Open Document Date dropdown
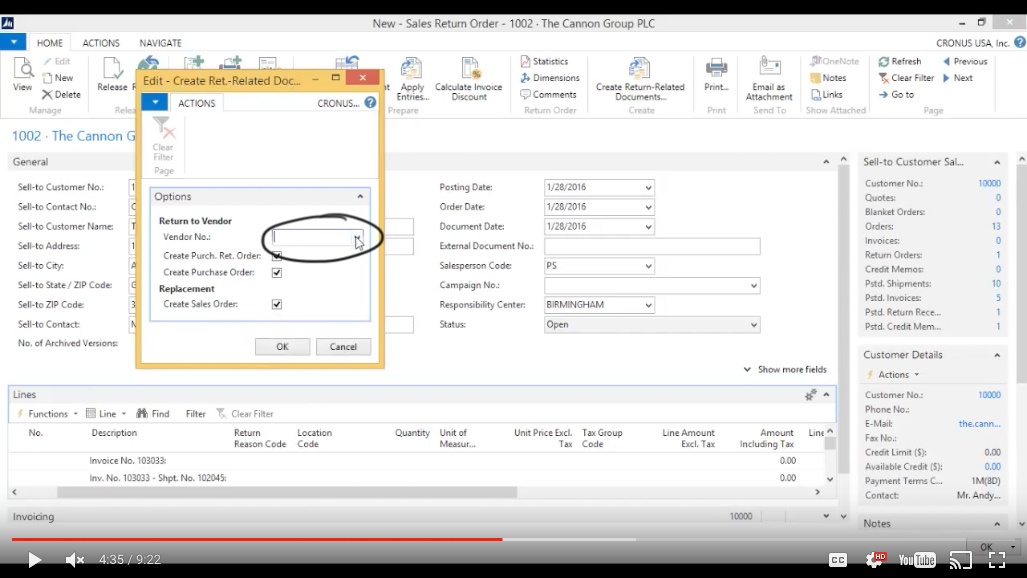 coord(648,227)
